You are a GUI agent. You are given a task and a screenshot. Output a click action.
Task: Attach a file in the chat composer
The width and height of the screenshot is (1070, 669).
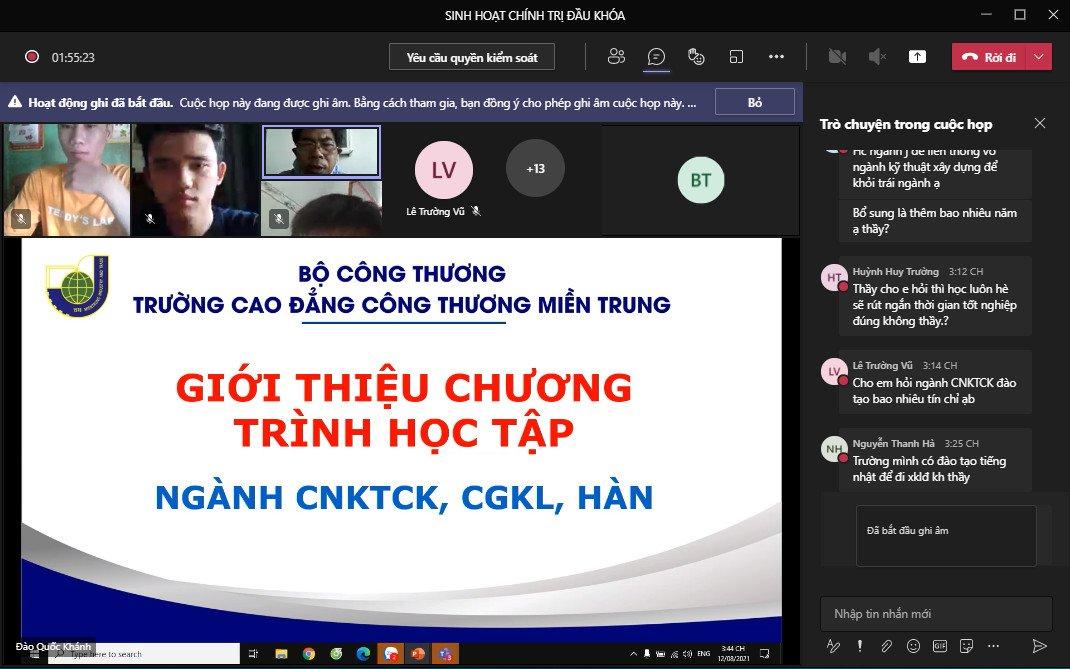tap(887, 645)
